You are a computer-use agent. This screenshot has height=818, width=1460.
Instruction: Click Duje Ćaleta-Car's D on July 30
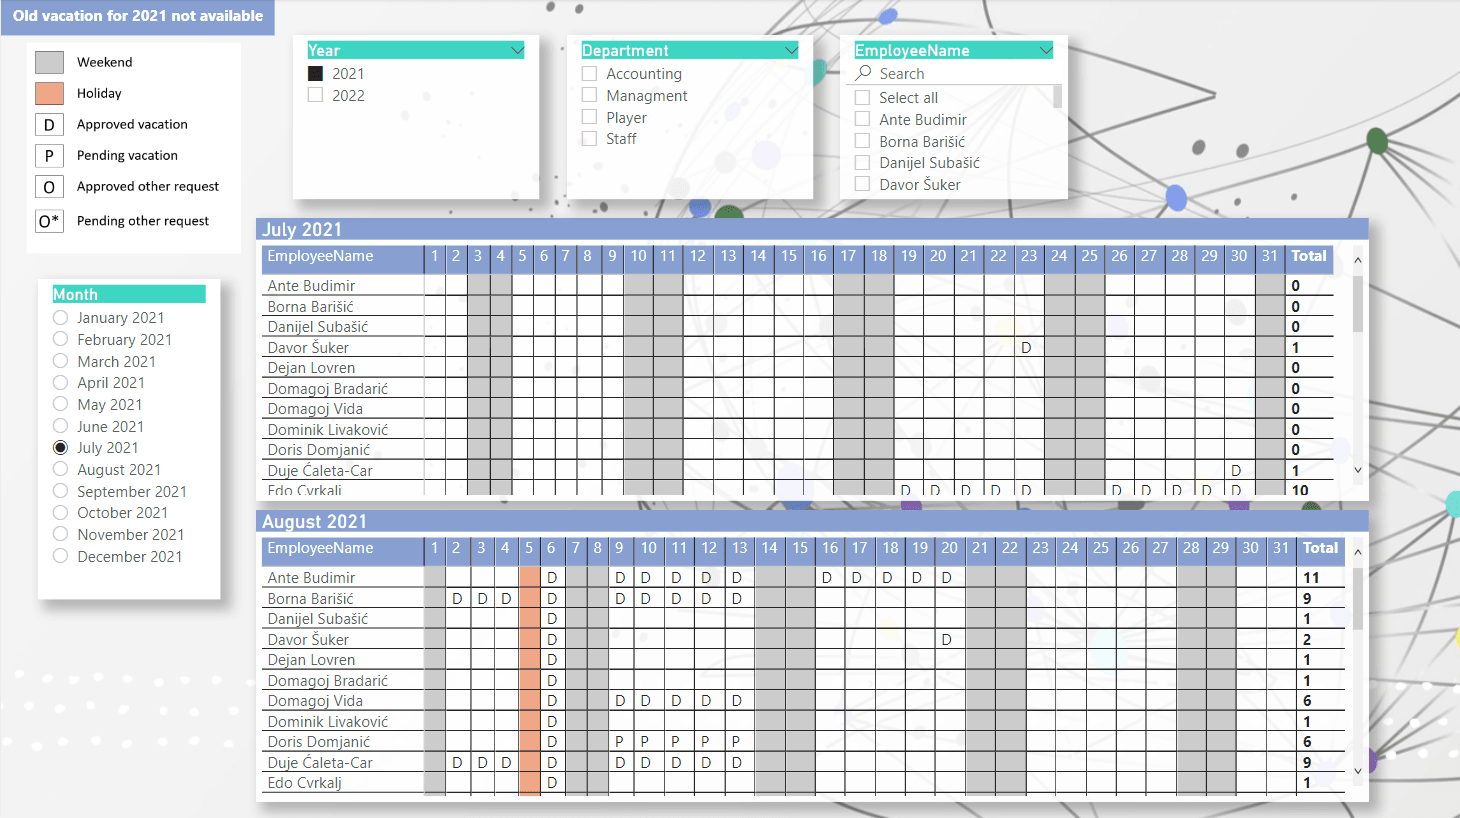[x=1236, y=471]
